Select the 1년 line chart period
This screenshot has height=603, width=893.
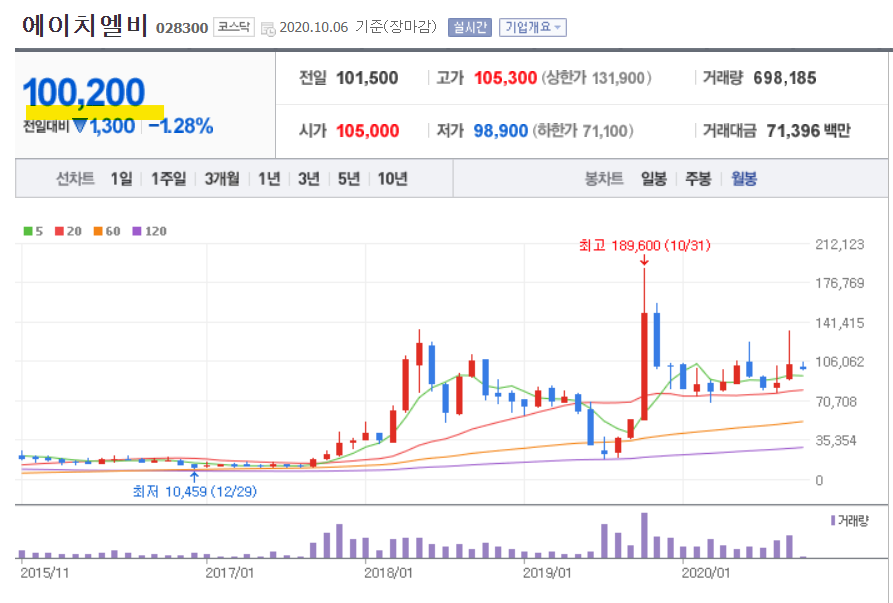(269, 179)
